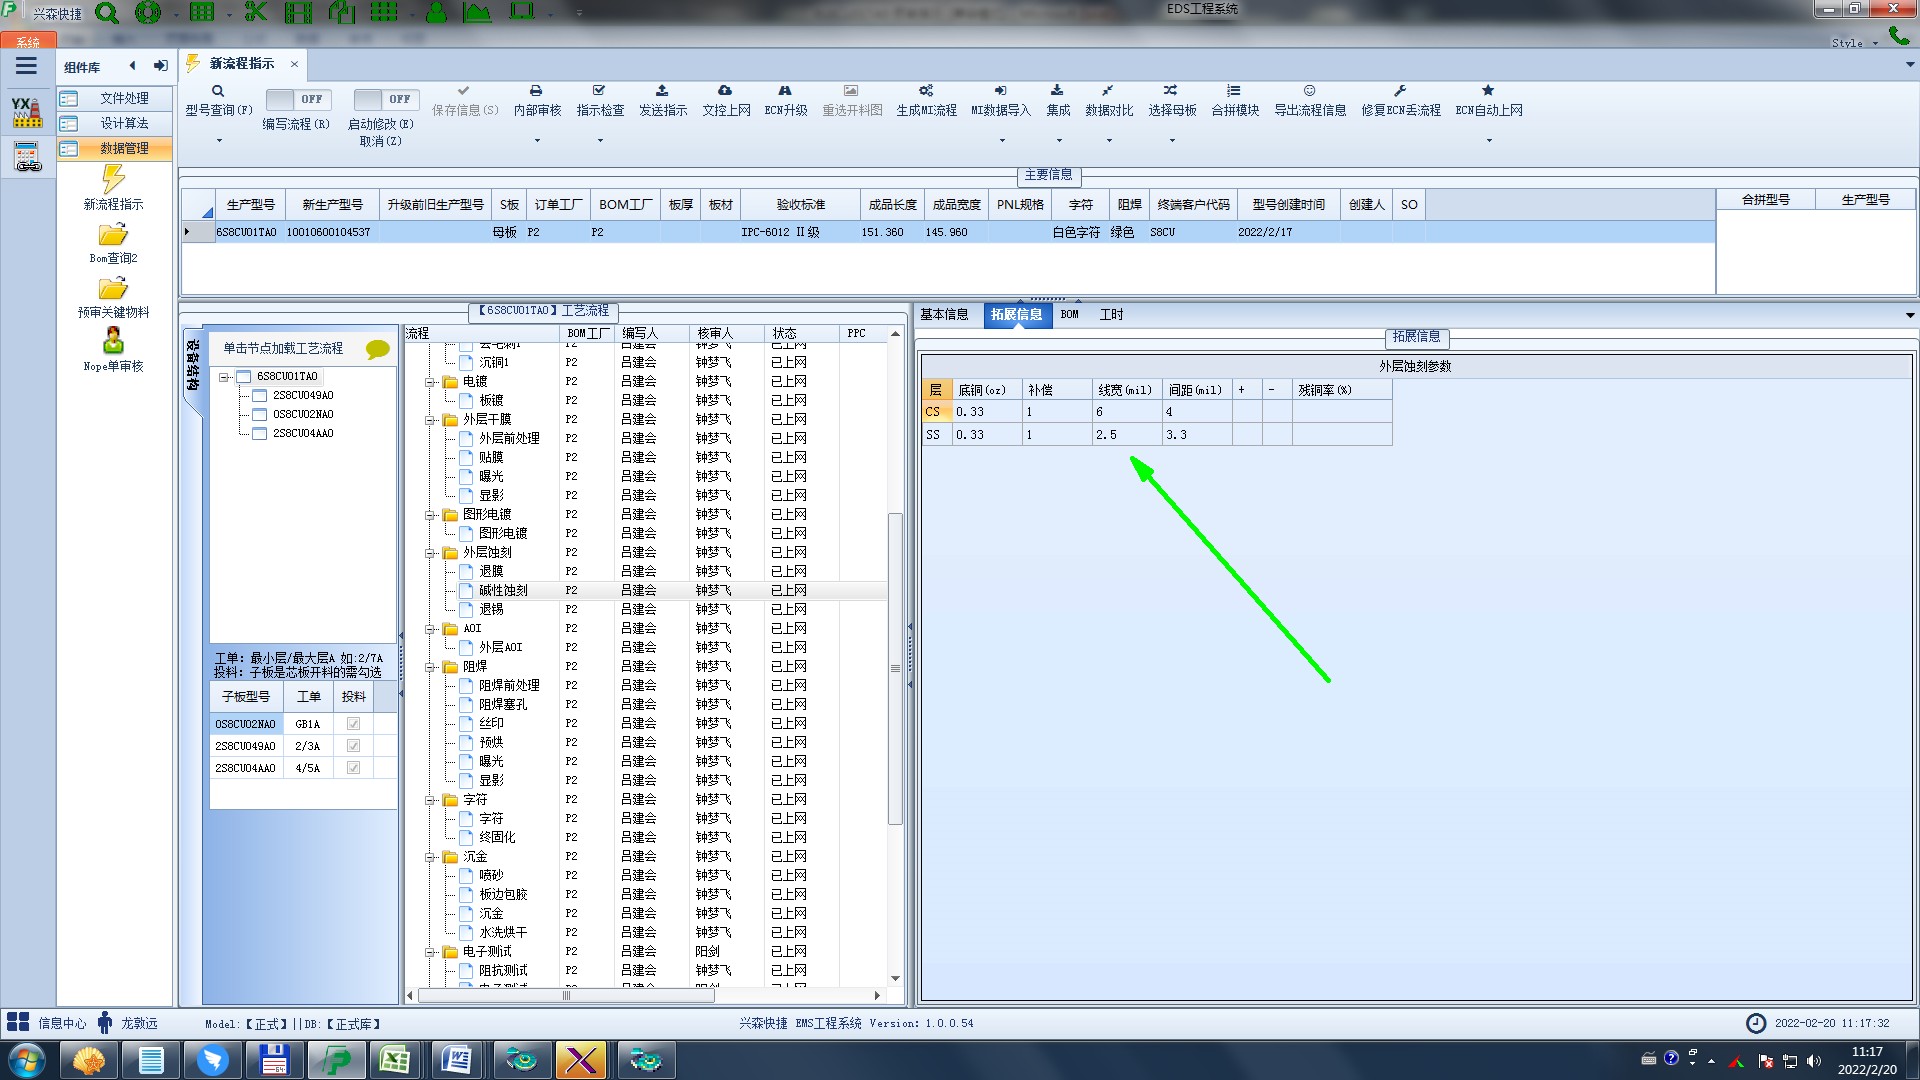
Task: Open Excel from the Windows taskbar
Action: click(x=395, y=1060)
